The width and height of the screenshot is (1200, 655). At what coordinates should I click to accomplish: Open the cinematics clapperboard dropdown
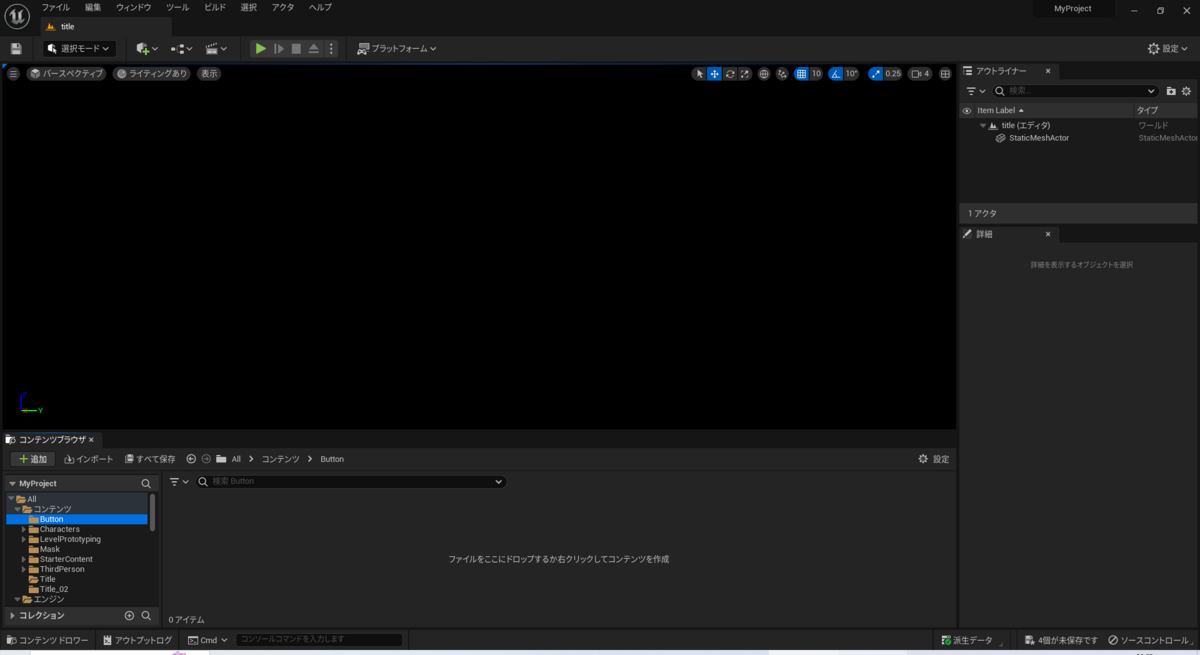click(216, 48)
